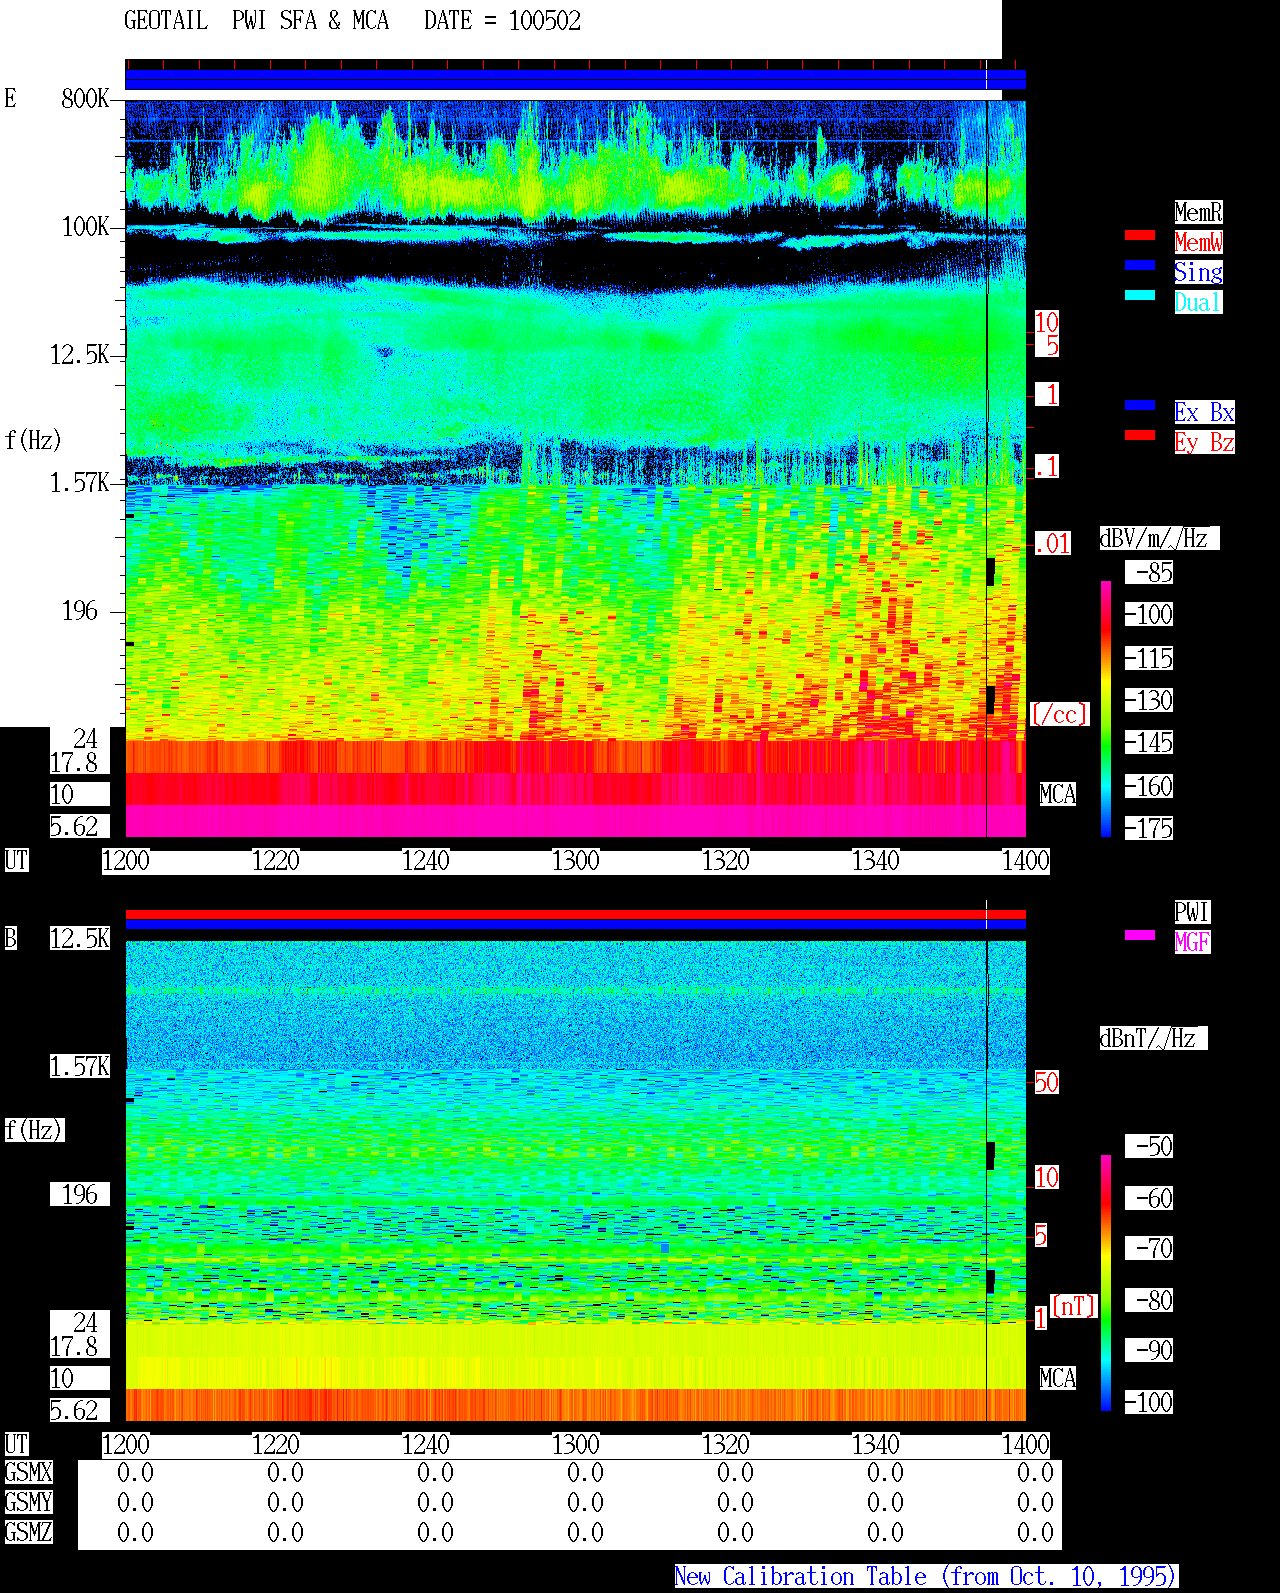Click the blue Sing legend swatch
The height and width of the screenshot is (1593, 1280).
coord(1140,265)
